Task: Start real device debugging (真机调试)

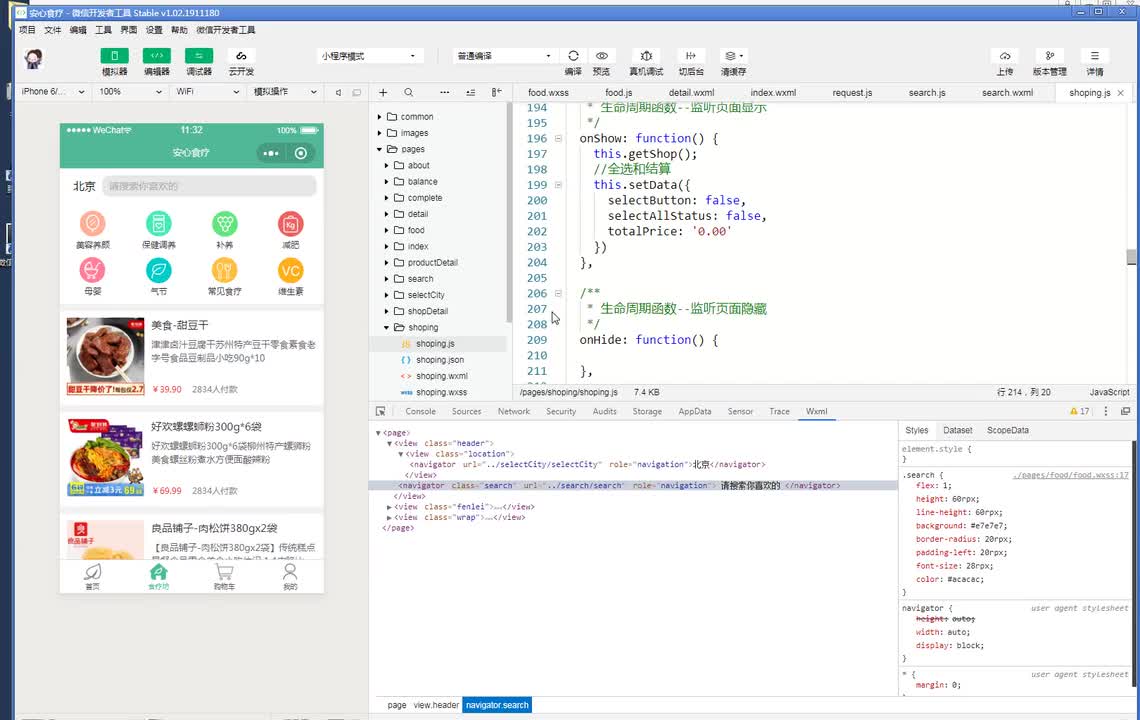Action: pos(646,56)
